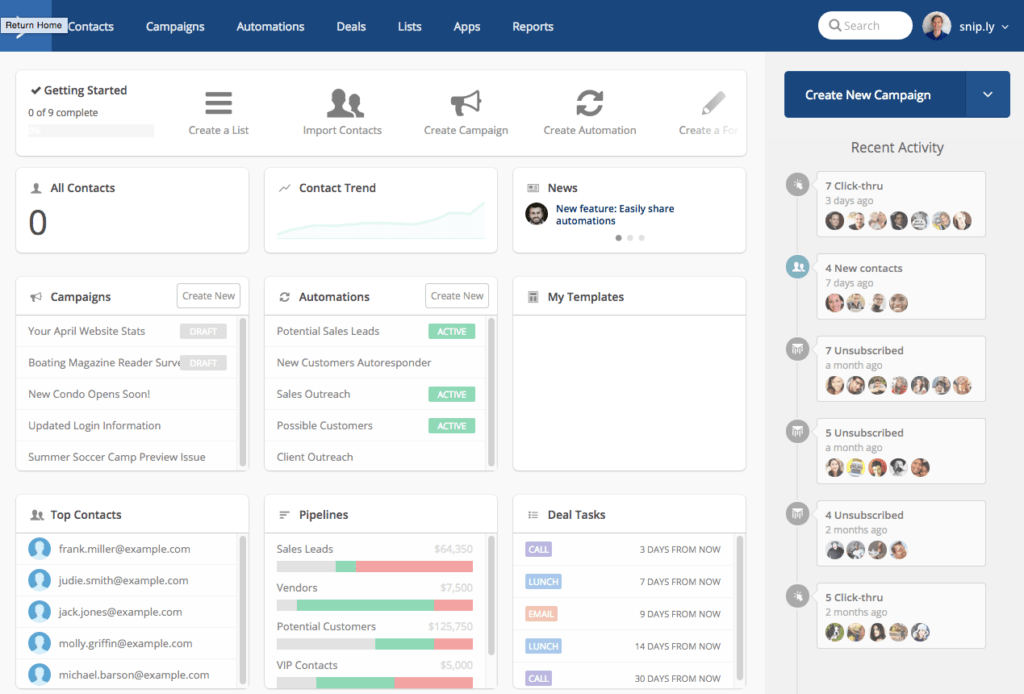
Task: Click frank.miller avatar icon in Top Contacts
Action: (40, 549)
